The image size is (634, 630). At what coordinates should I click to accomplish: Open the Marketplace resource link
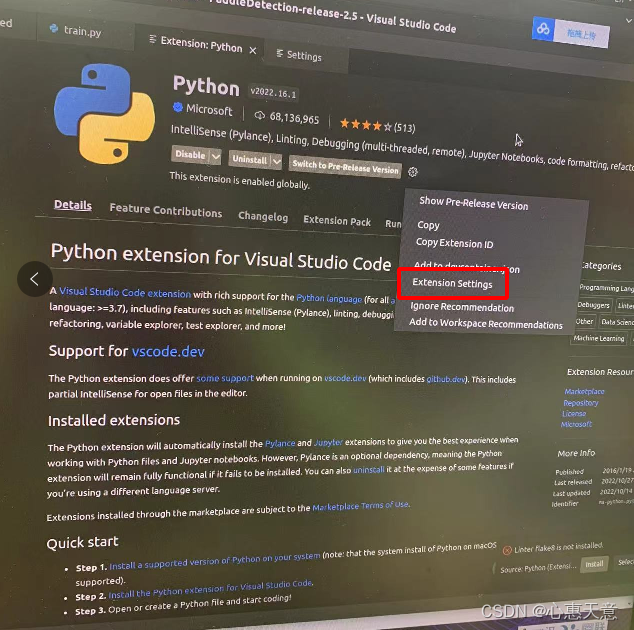tap(584, 391)
